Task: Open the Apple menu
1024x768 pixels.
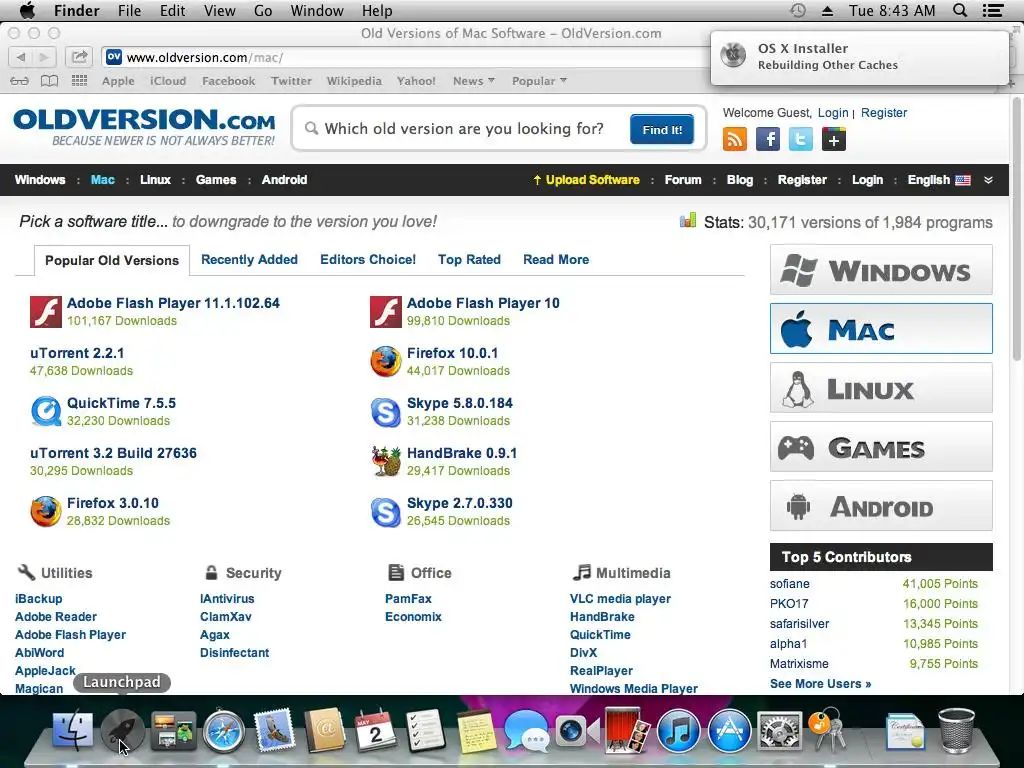Action: point(27,10)
